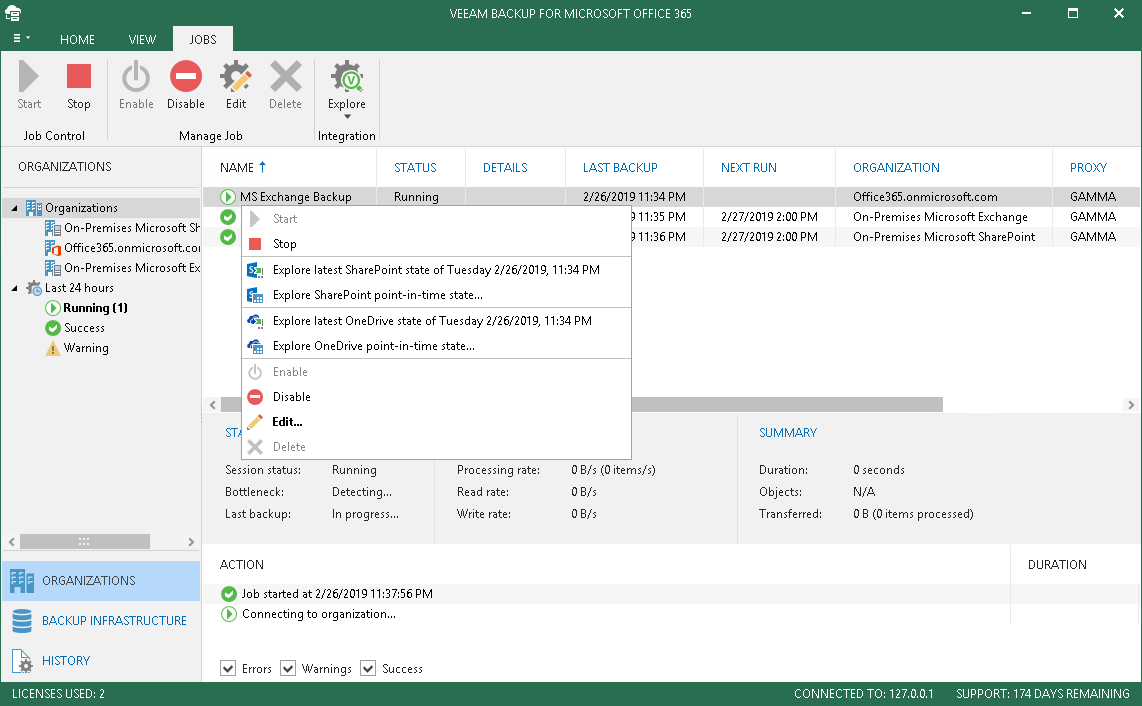Screen dimensions: 1142x706
Task: Click job list horizontal scrollbar right arrow
Action: (x=1130, y=405)
